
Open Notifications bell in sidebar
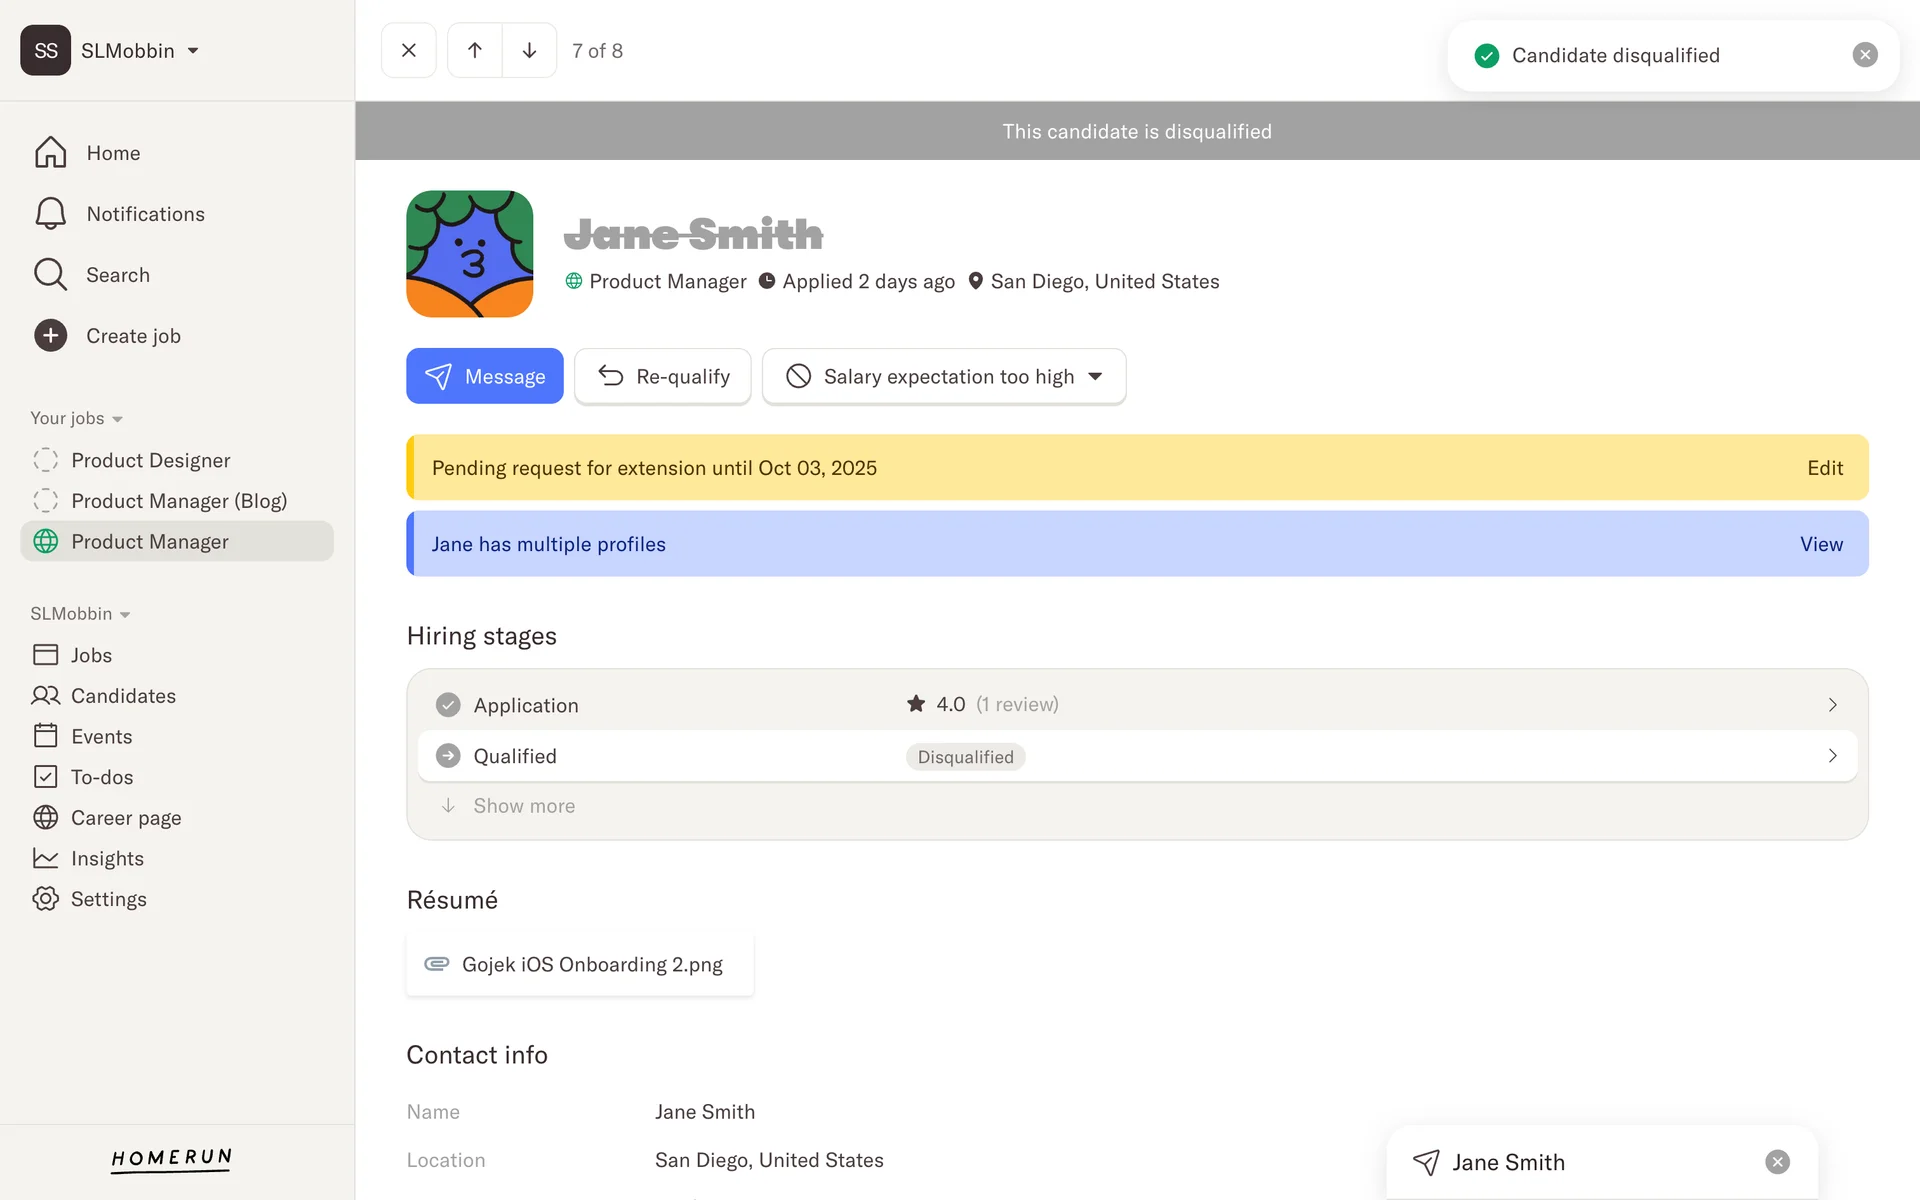[x=51, y=214]
